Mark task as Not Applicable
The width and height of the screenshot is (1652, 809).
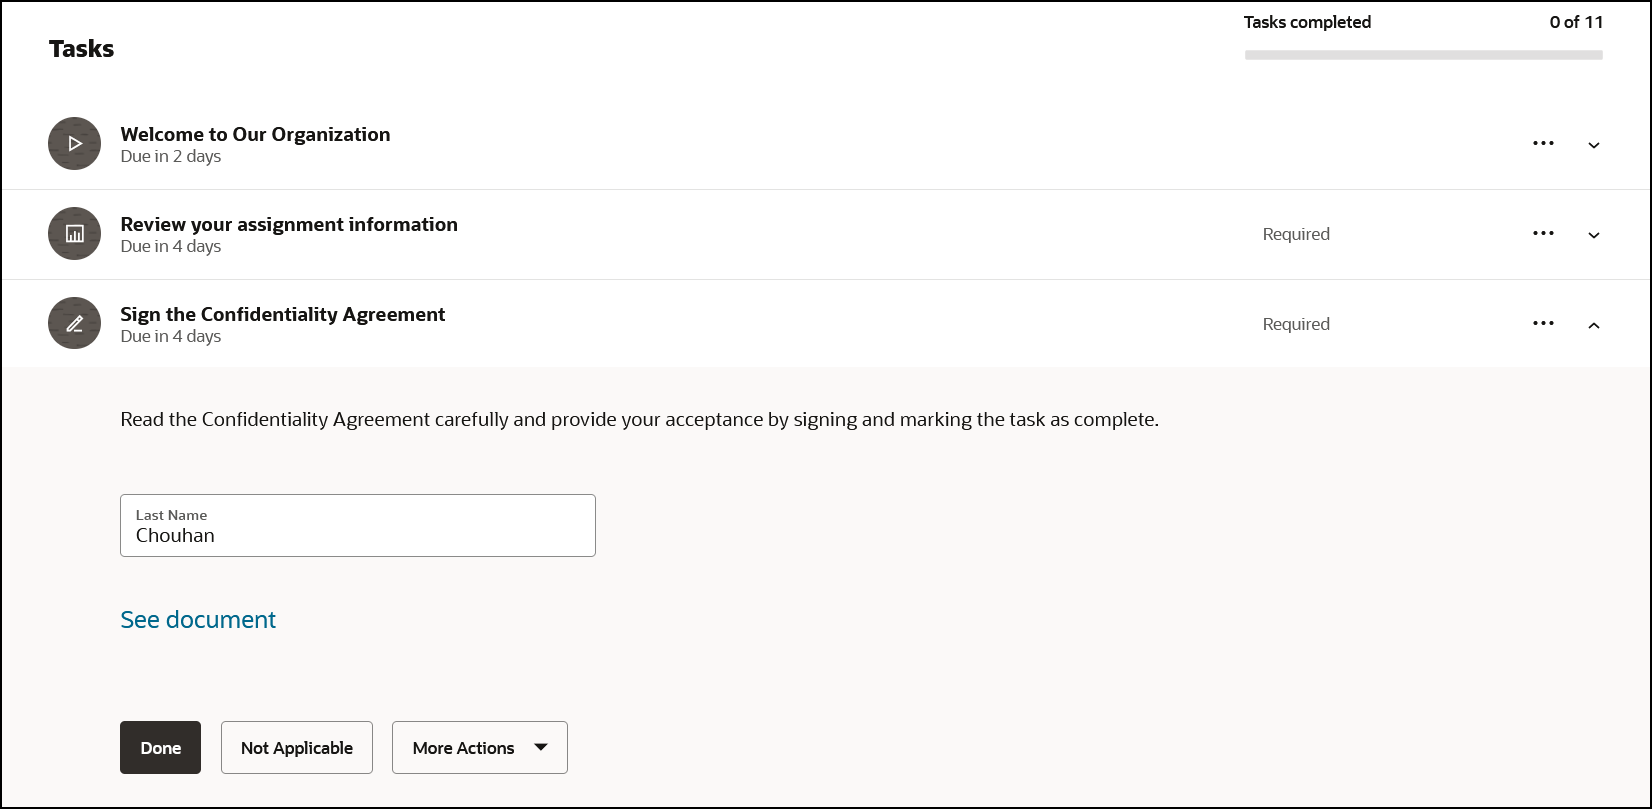296,748
